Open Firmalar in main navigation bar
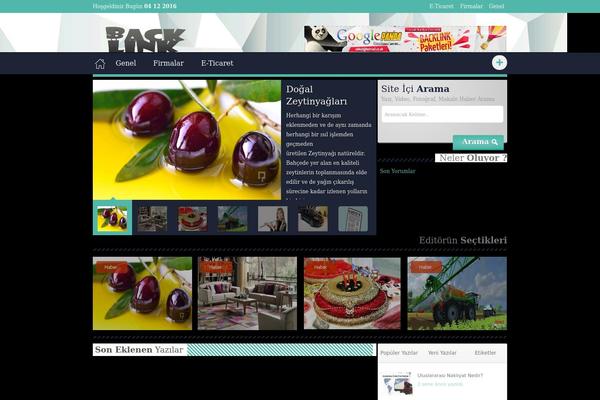The width and height of the screenshot is (600, 400). (168, 63)
